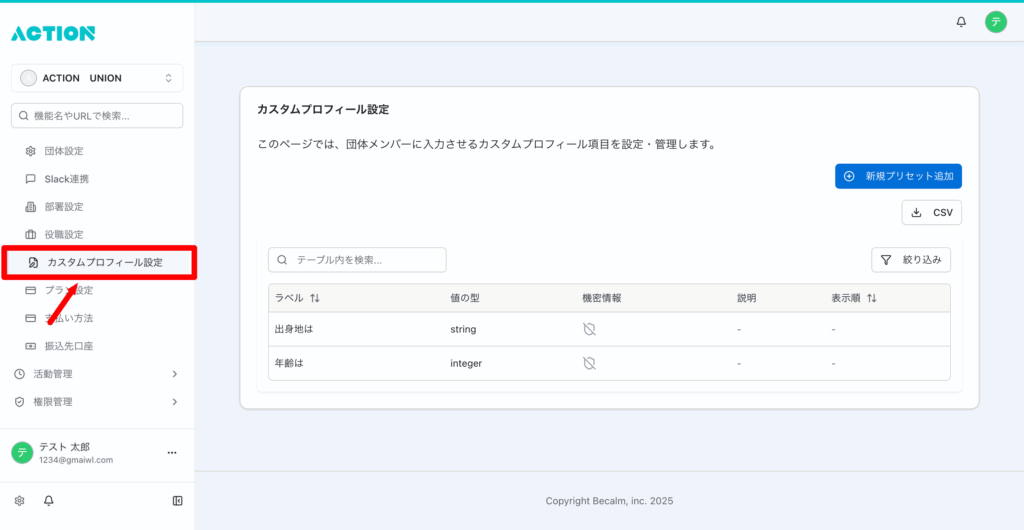Download the table via CSV button
This screenshot has width=1024, height=530.
point(931,212)
